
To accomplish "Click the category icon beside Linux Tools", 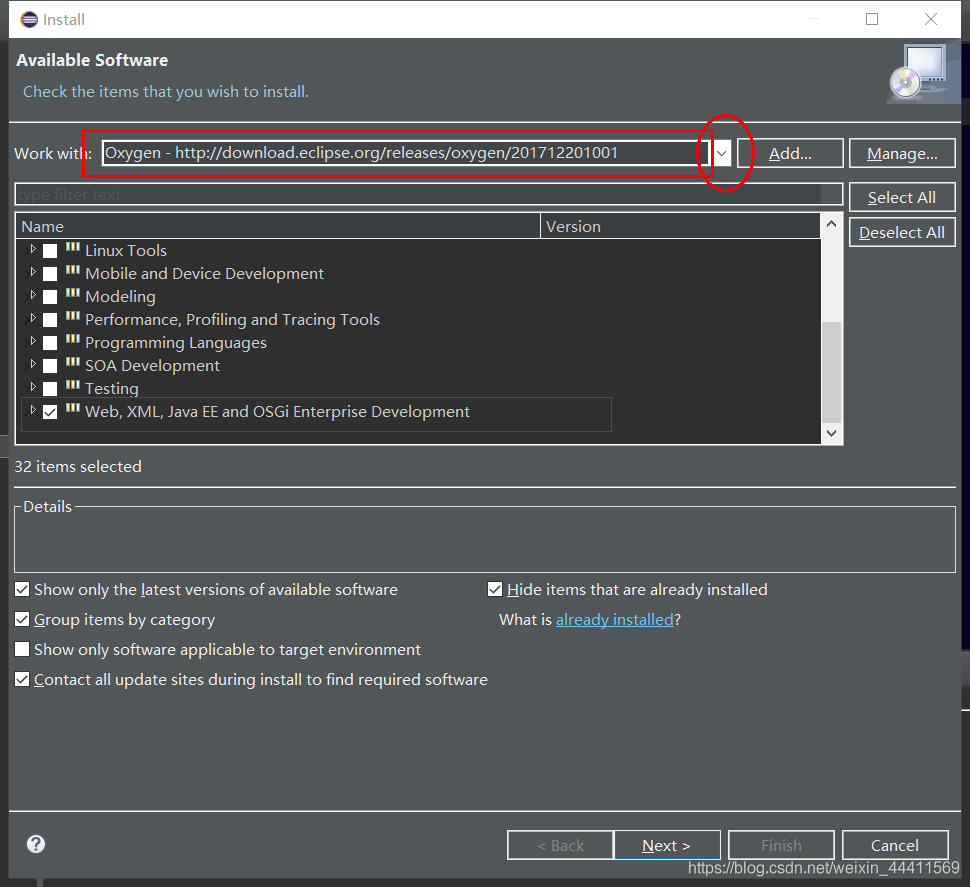I will (x=73, y=247).
